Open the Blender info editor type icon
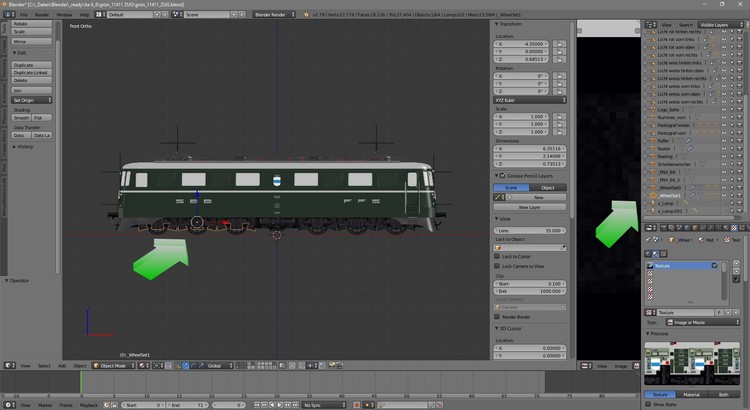The height and width of the screenshot is (410, 750). 9,15
